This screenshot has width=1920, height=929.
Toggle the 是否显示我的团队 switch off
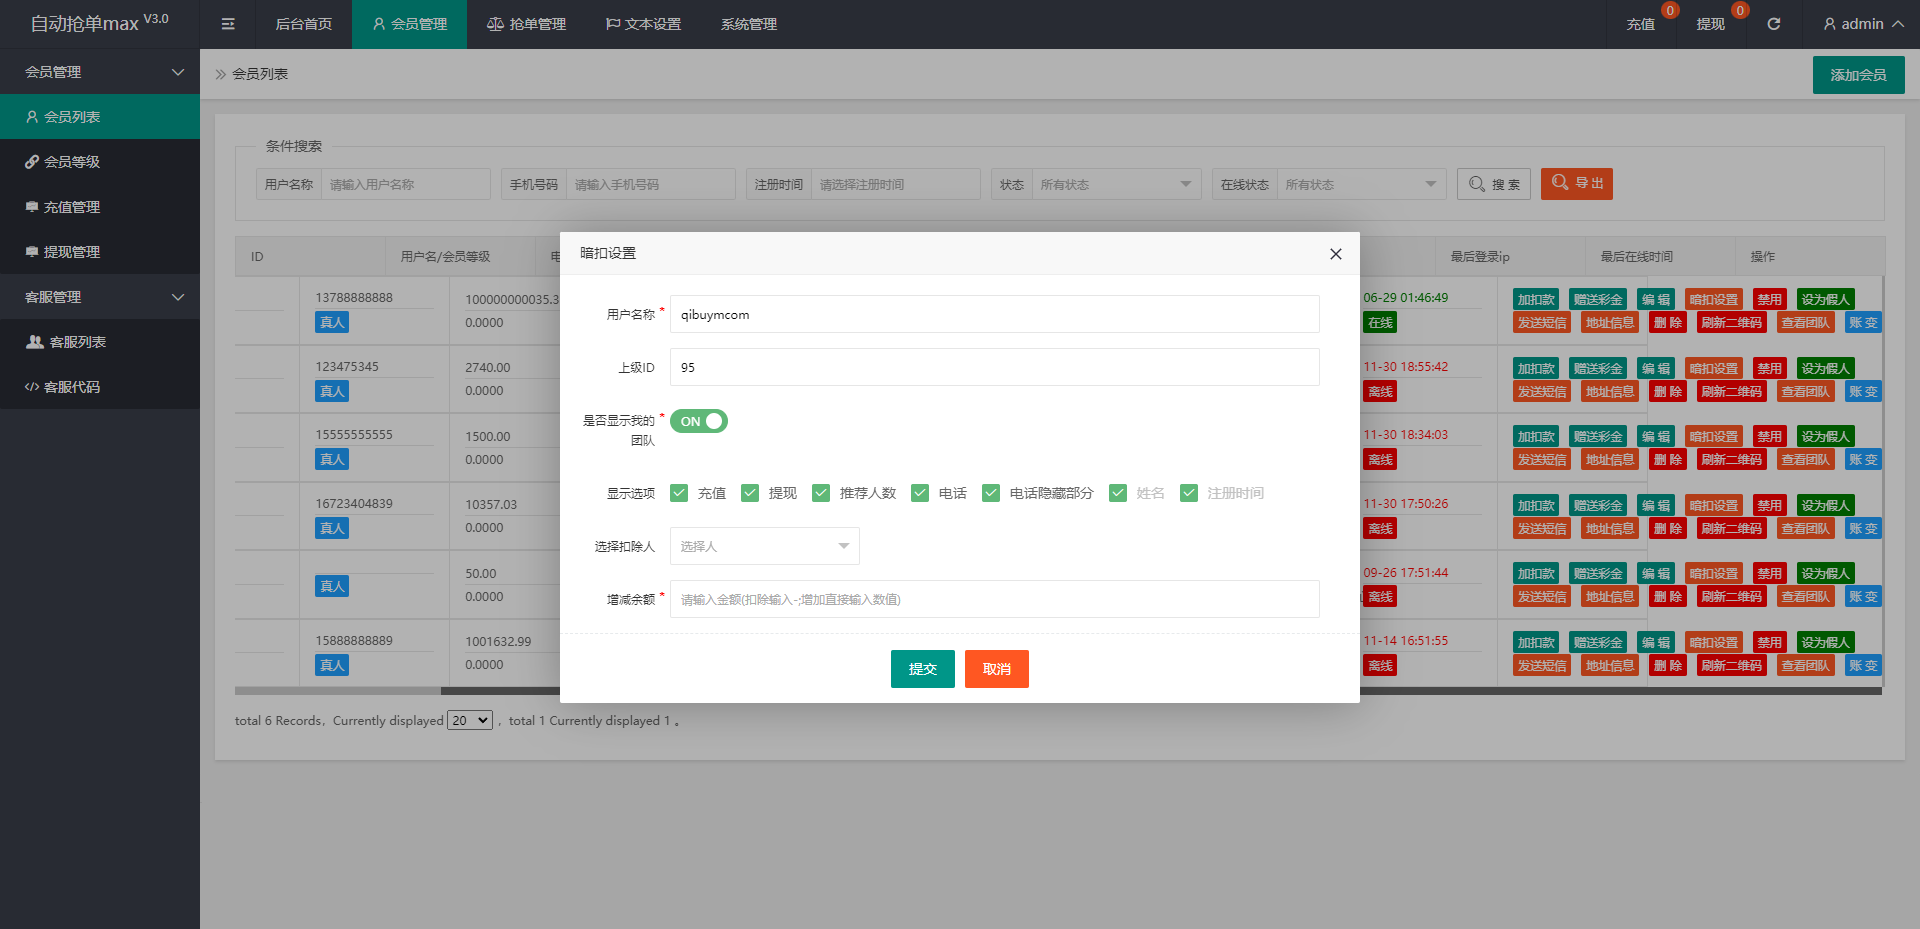(x=699, y=421)
